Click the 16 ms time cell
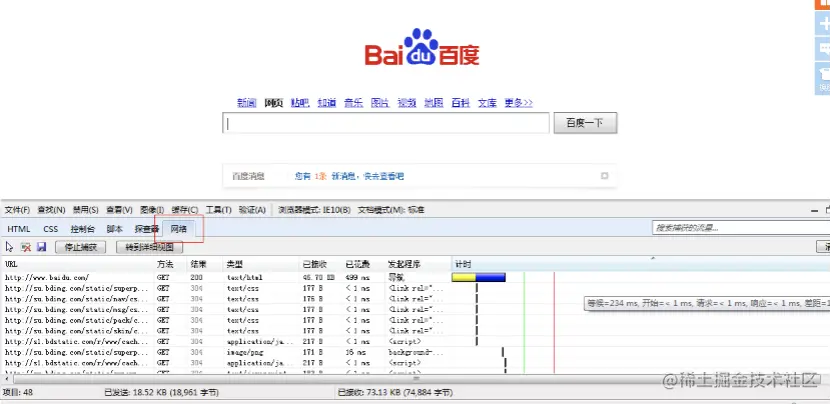The width and height of the screenshot is (832, 404). click(356, 352)
